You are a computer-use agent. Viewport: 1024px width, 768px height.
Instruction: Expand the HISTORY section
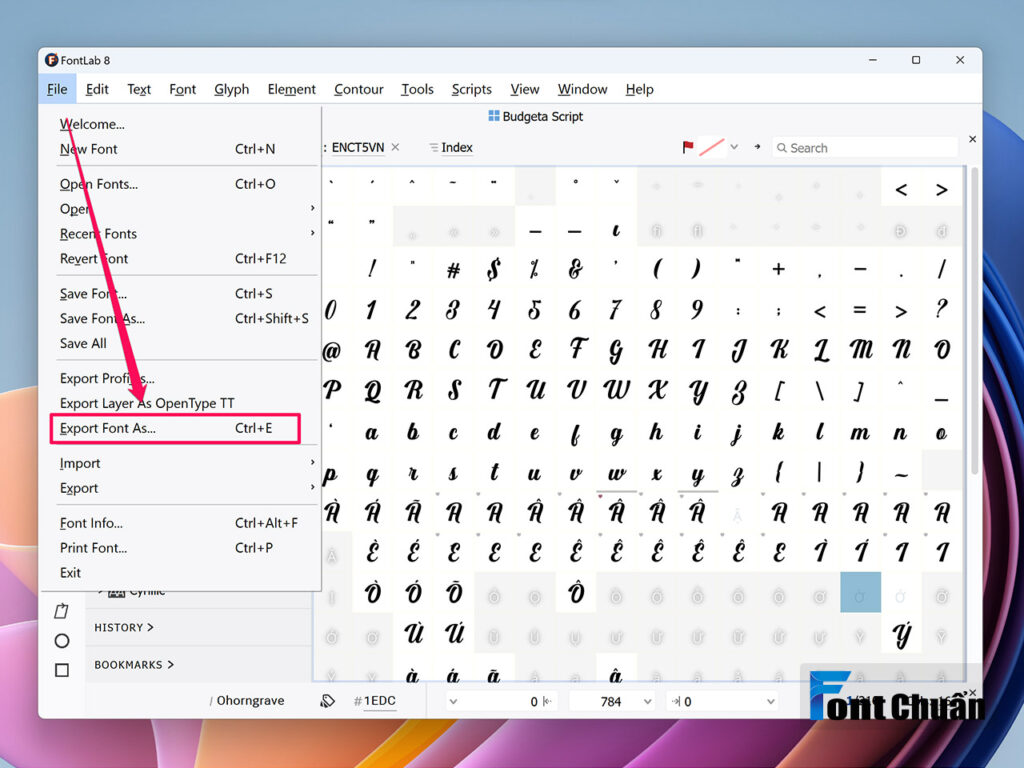pyautogui.click(x=123, y=628)
